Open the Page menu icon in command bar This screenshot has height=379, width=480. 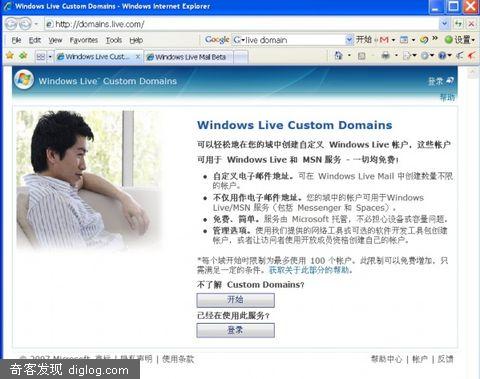[x=409, y=56]
